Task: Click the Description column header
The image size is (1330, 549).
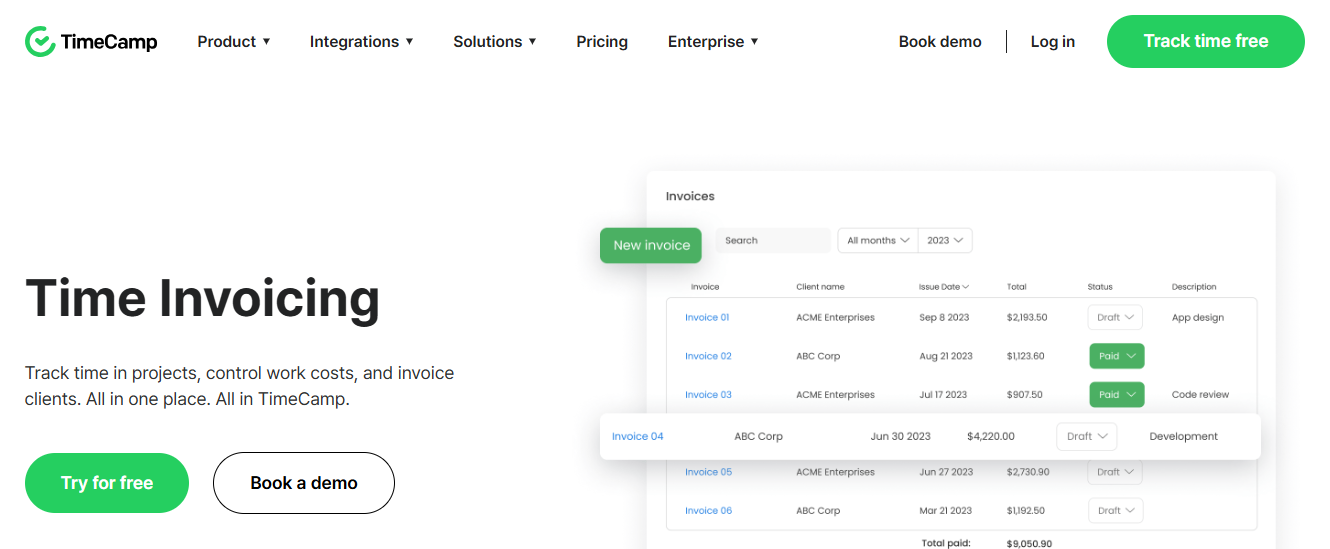Action: pos(1194,287)
